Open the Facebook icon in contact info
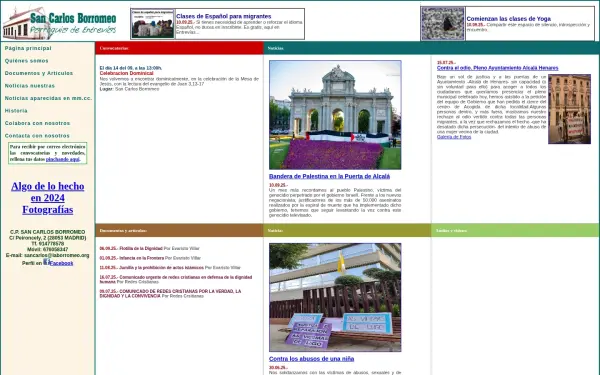 point(46,262)
